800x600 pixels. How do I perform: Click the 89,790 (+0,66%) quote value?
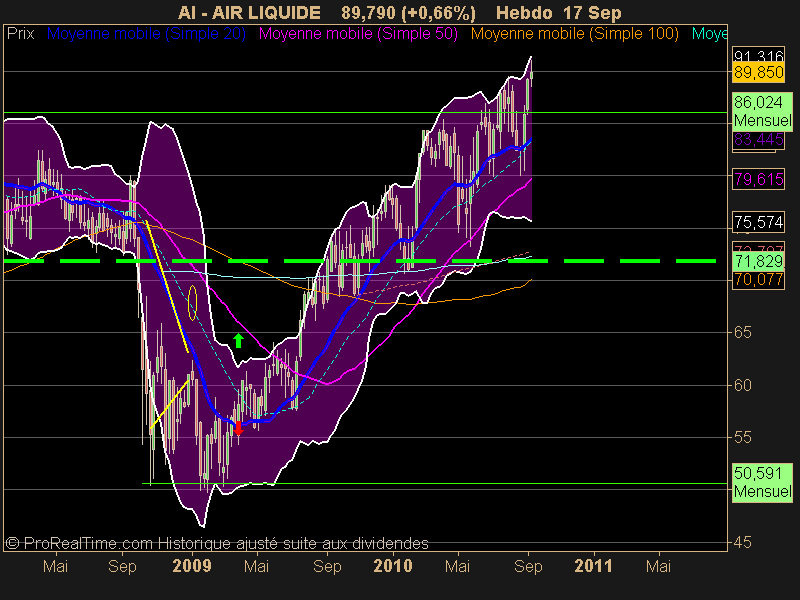[408, 13]
